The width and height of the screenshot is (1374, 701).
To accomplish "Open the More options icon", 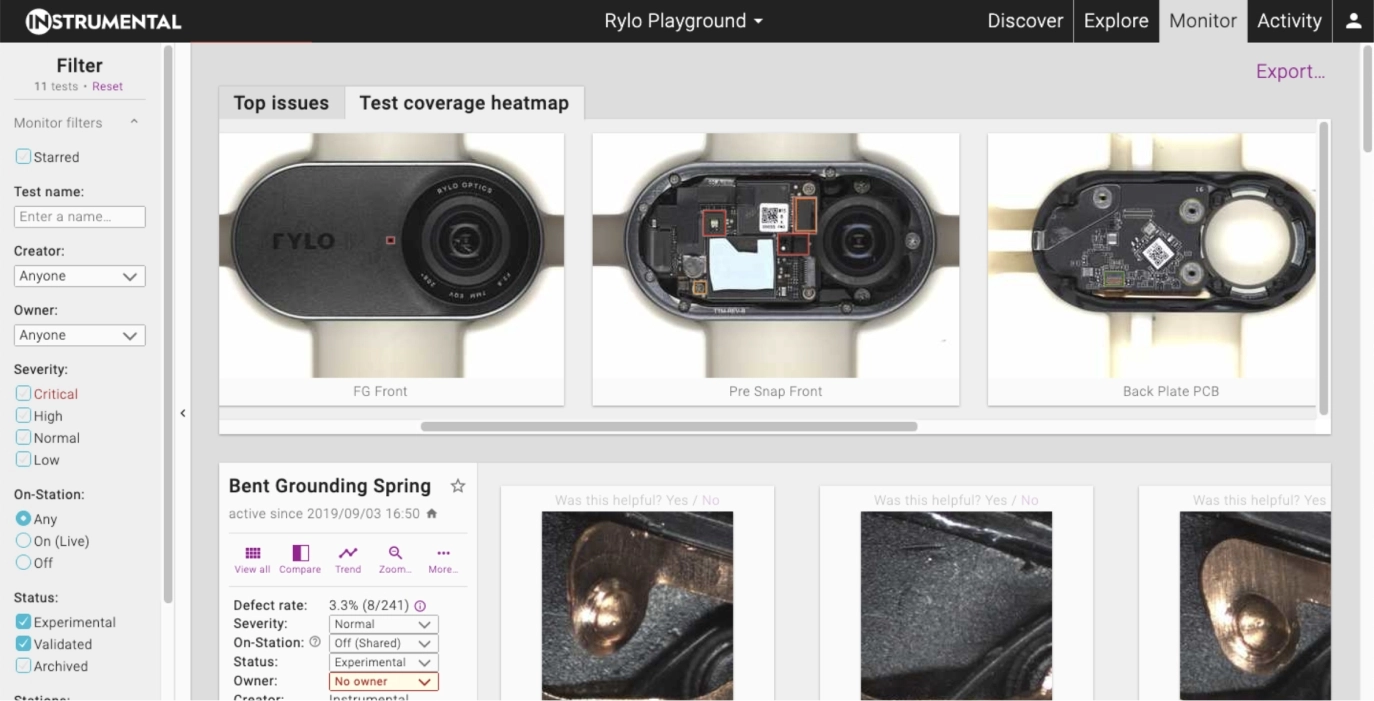I will [x=443, y=560].
